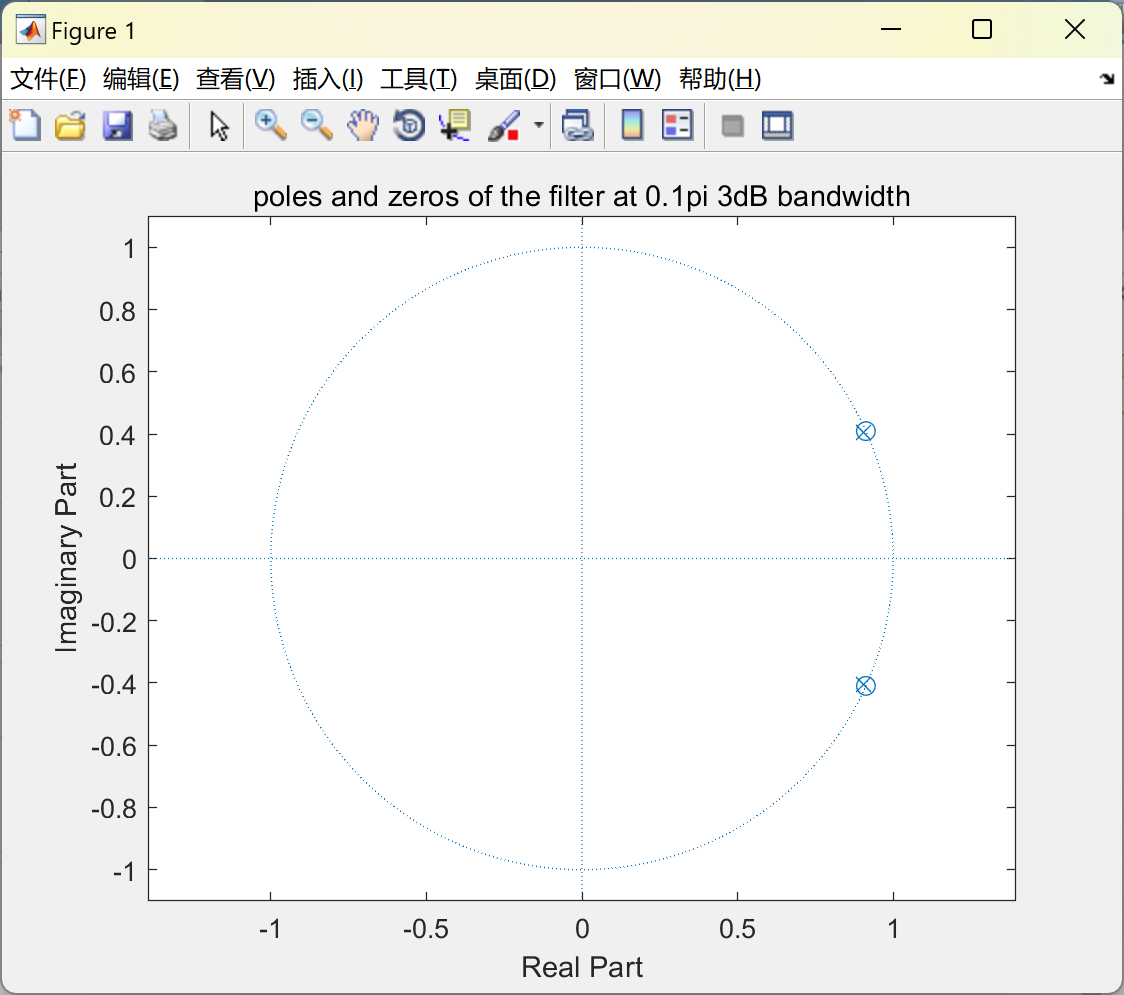The image size is (1124, 995).
Task: Minimize the Figure 1 window
Action: coord(890,29)
